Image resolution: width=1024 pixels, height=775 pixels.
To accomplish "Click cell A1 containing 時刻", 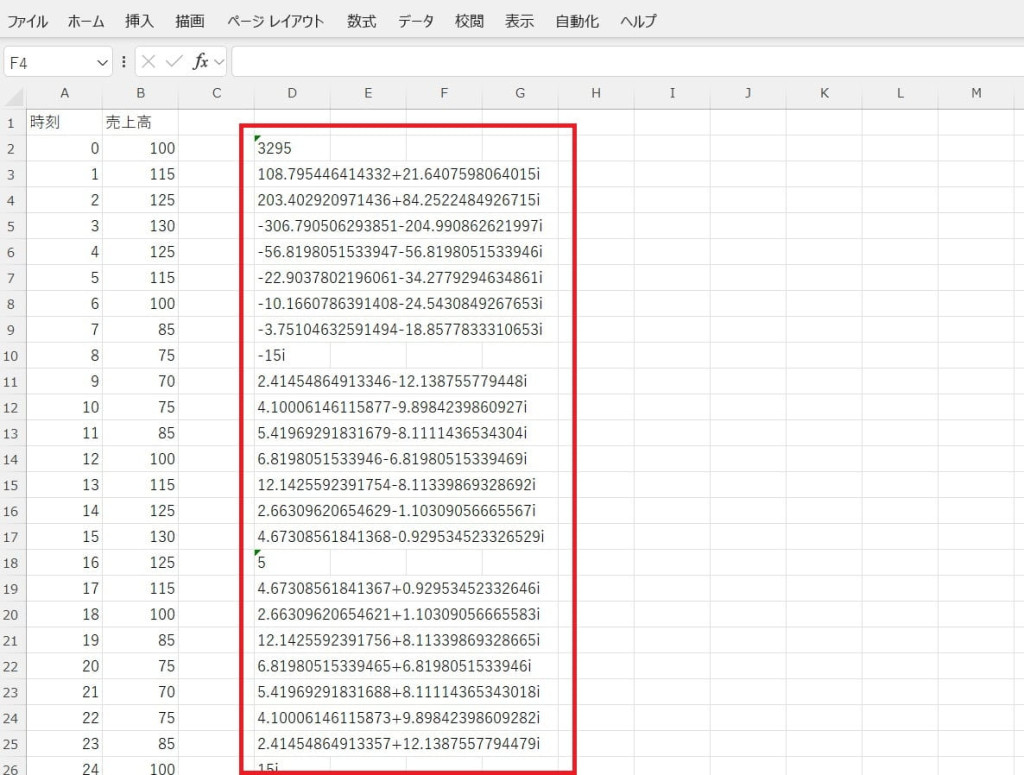I will (64, 122).
